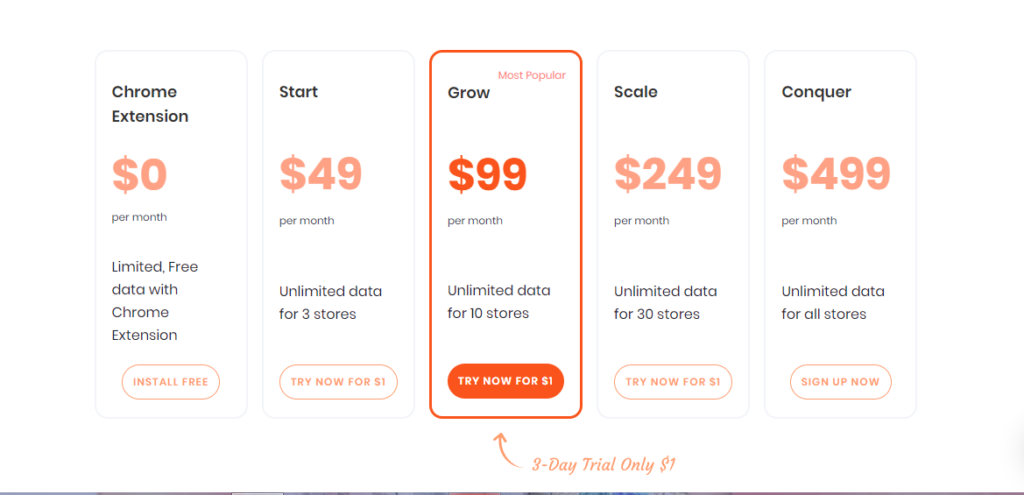This screenshot has width=1024, height=495.
Task: Click the $49 price in Start card
Action: pos(320,175)
